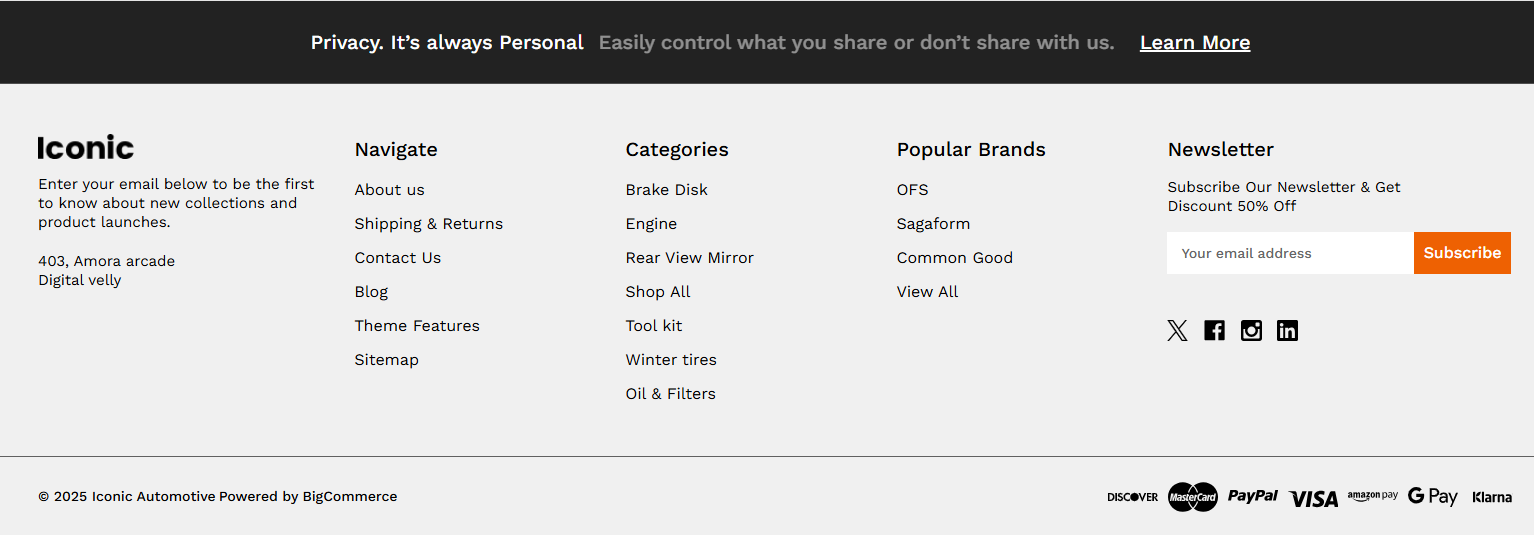This screenshot has width=1534, height=535.
Task: Browse the Brake Disk category
Action: pyautogui.click(x=666, y=190)
